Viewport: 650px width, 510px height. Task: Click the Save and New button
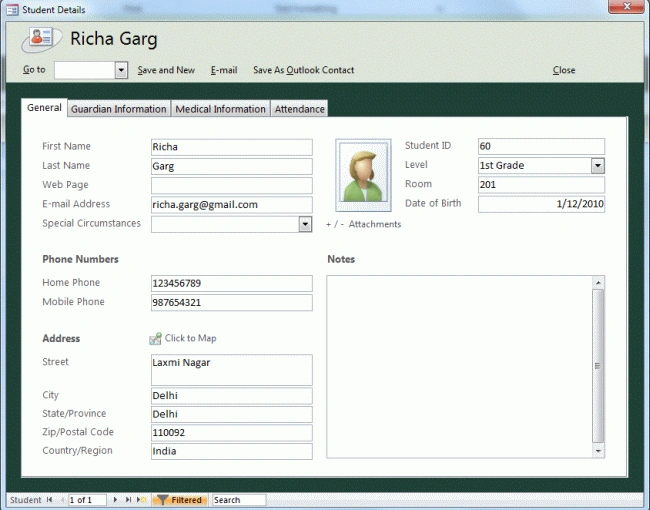click(x=166, y=70)
